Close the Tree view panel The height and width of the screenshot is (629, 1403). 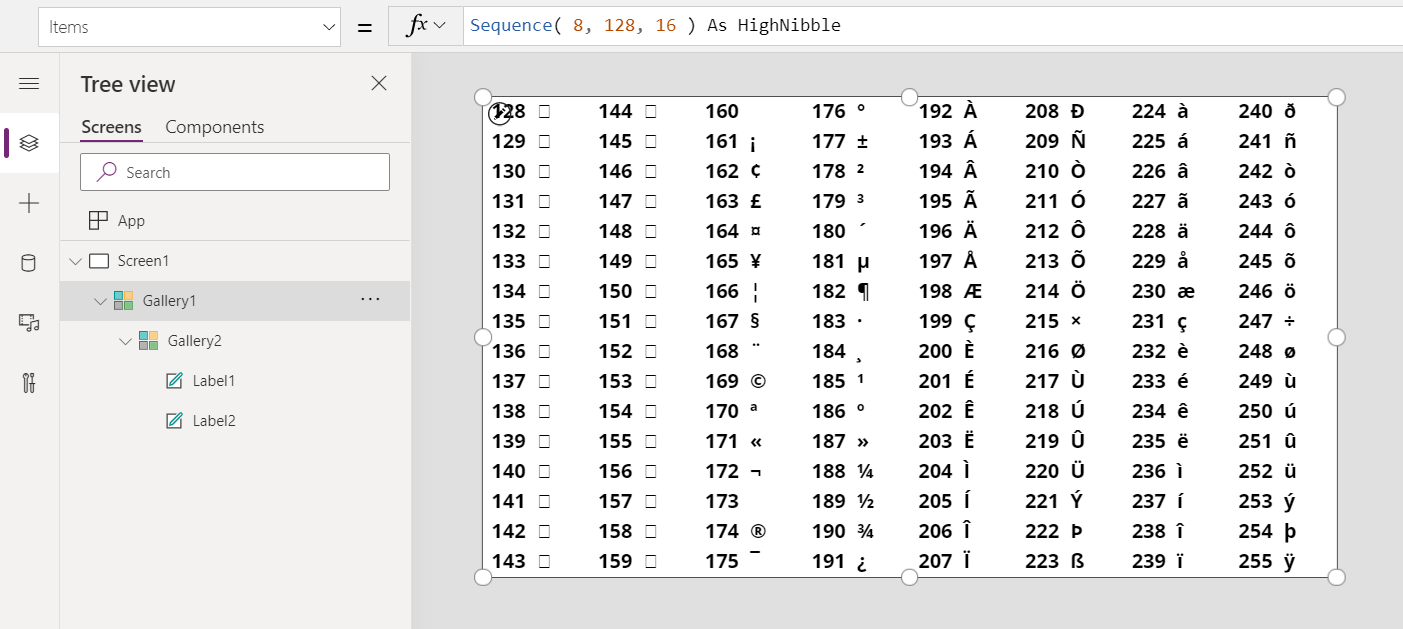point(378,84)
